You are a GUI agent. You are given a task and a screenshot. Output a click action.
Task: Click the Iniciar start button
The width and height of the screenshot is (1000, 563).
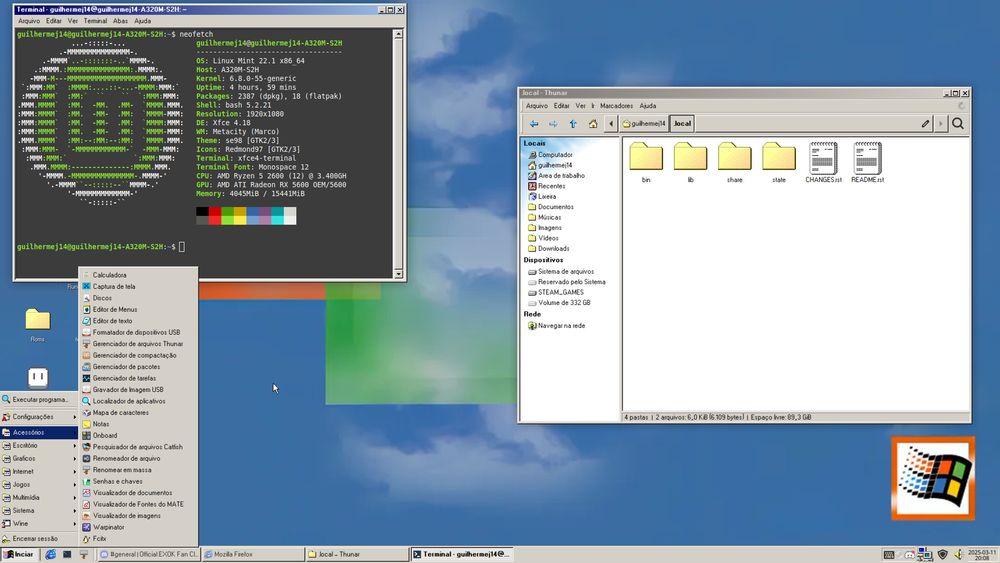[20, 554]
